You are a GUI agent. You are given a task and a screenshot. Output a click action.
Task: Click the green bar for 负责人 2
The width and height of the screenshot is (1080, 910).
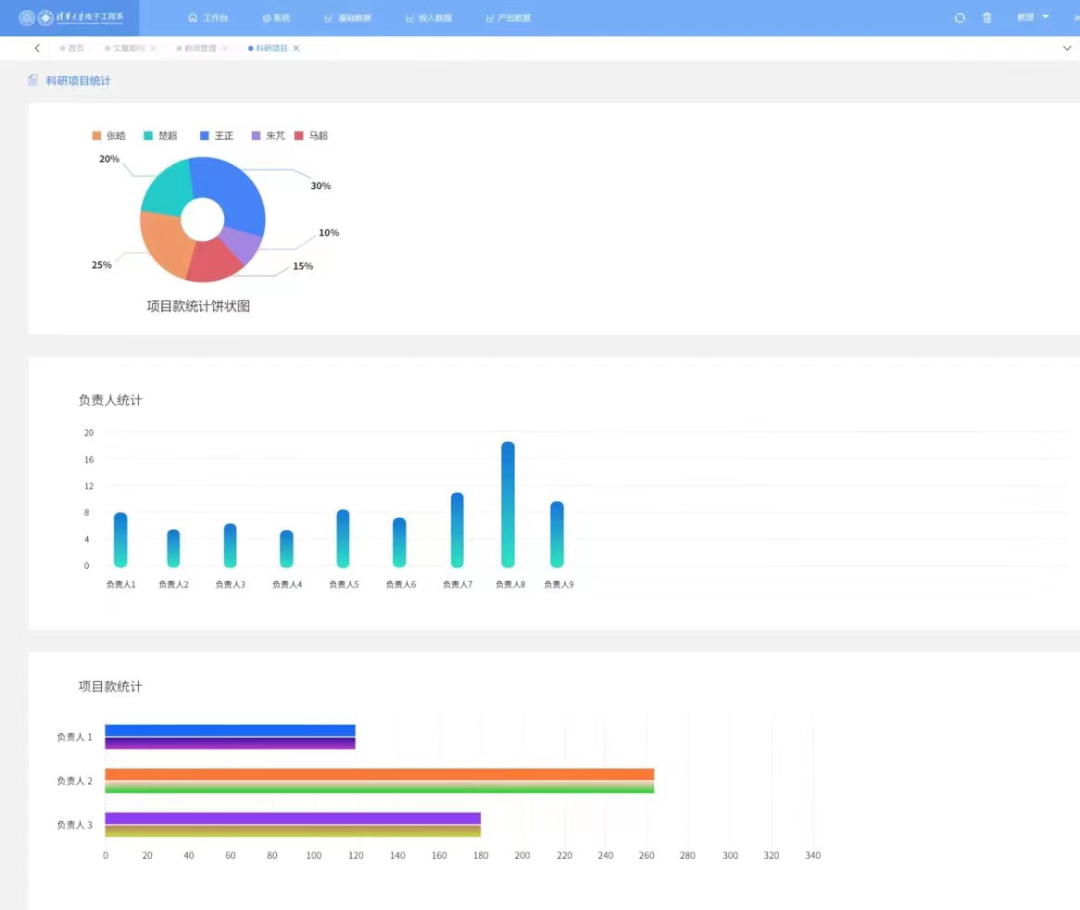coord(380,787)
